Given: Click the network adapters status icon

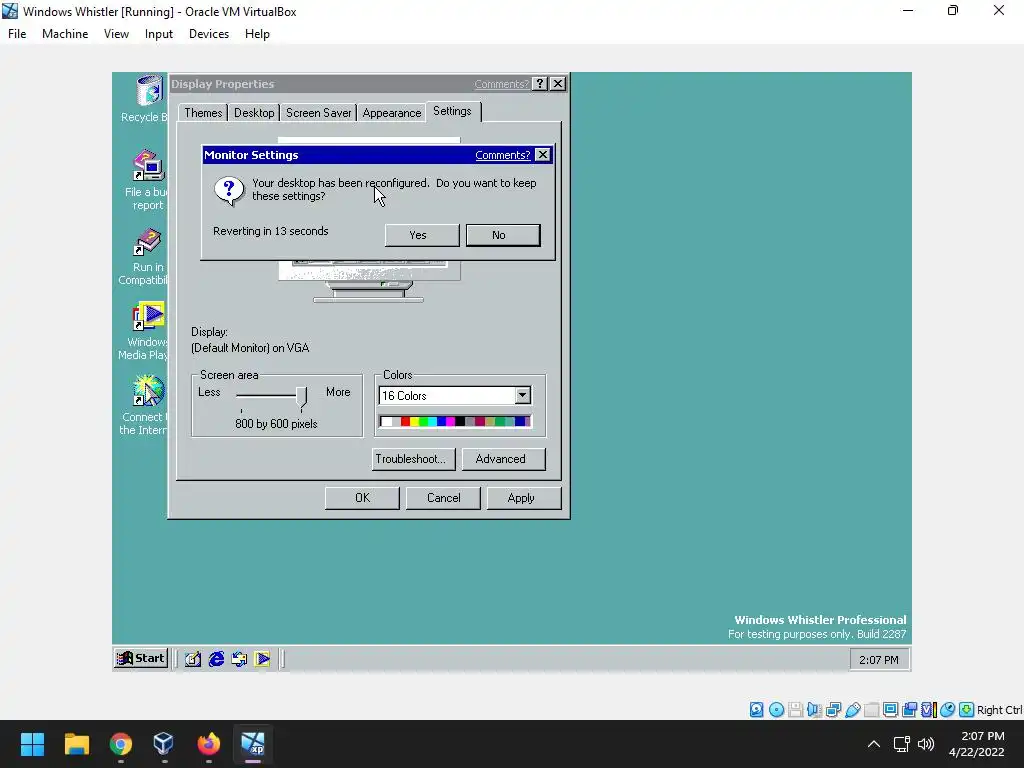Looking at the screenshot, I should 833,710.
